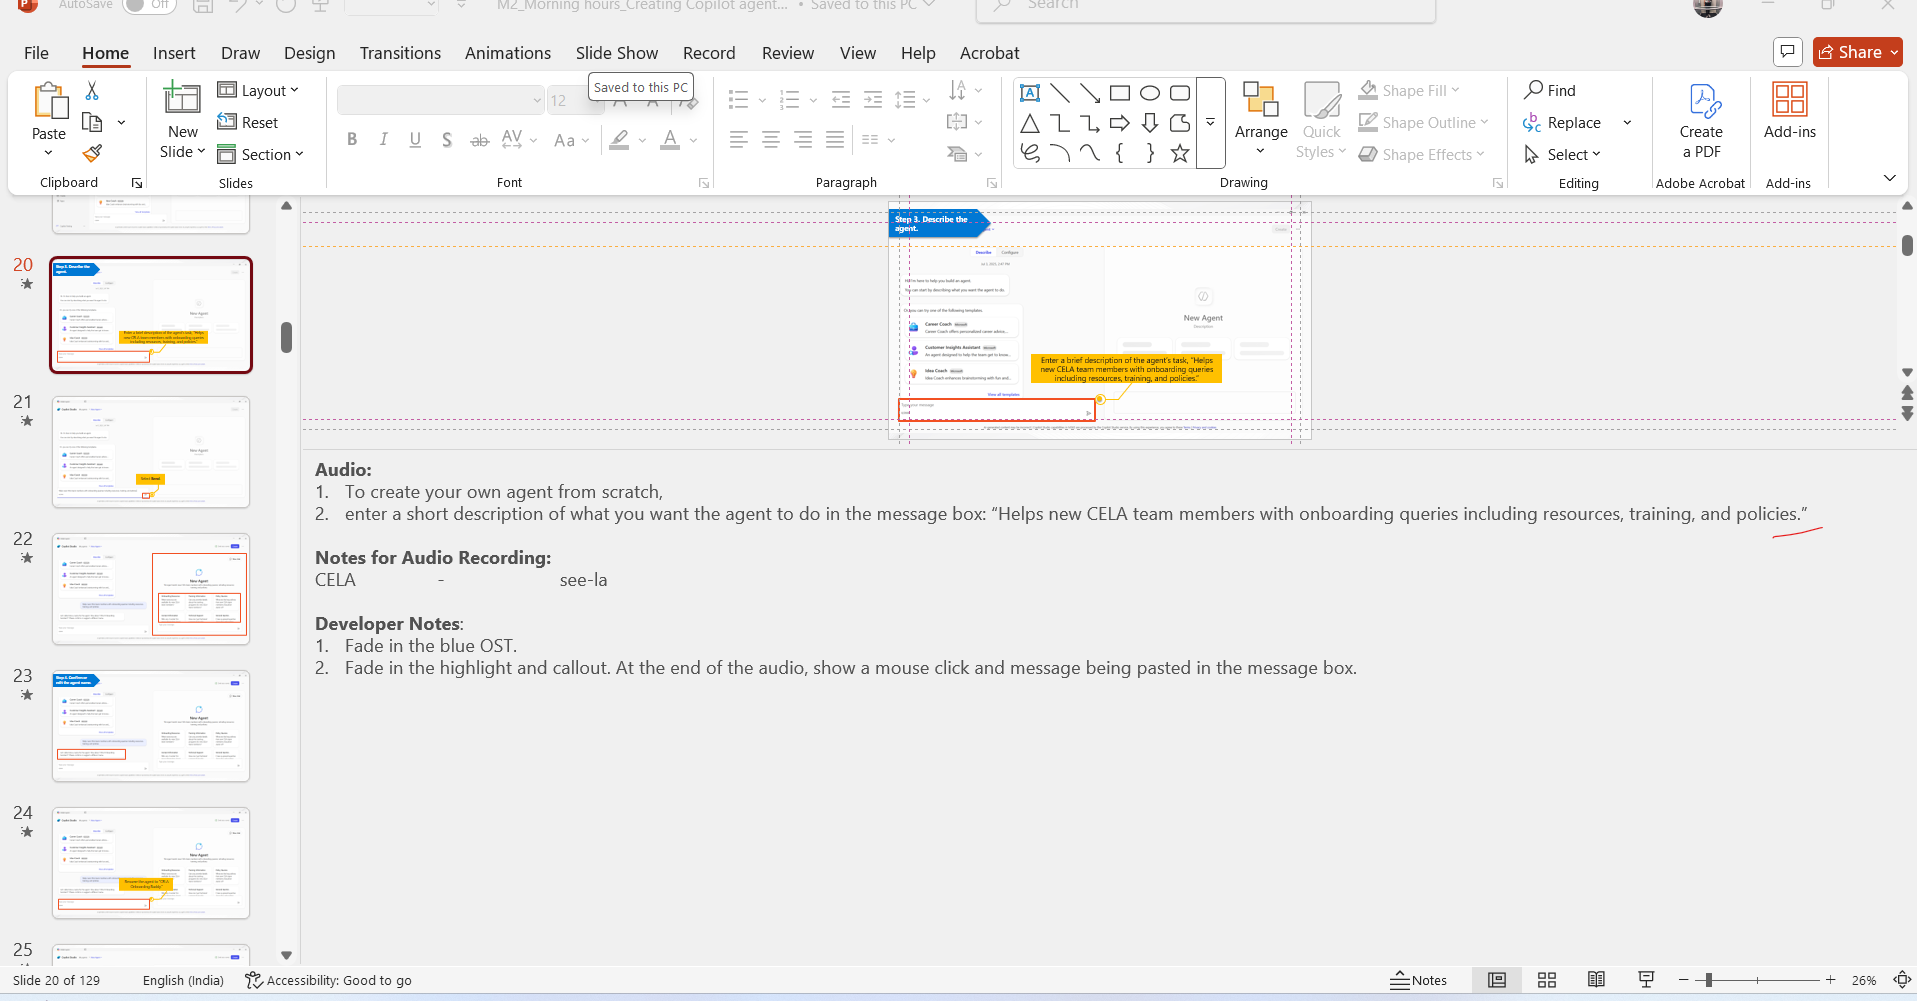1917x1001 pixels.
Task: Open the Insert tab
Action: (x=174, y=53)
